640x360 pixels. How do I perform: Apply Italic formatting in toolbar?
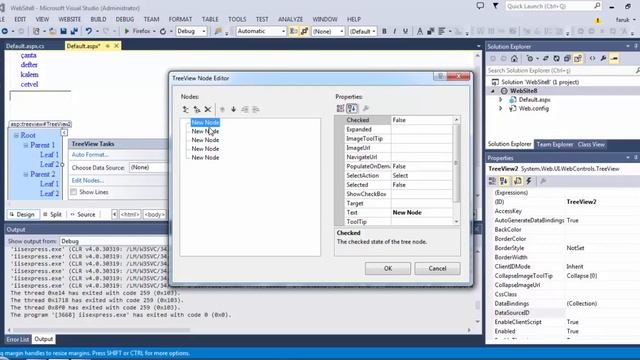tap(395, 31)
